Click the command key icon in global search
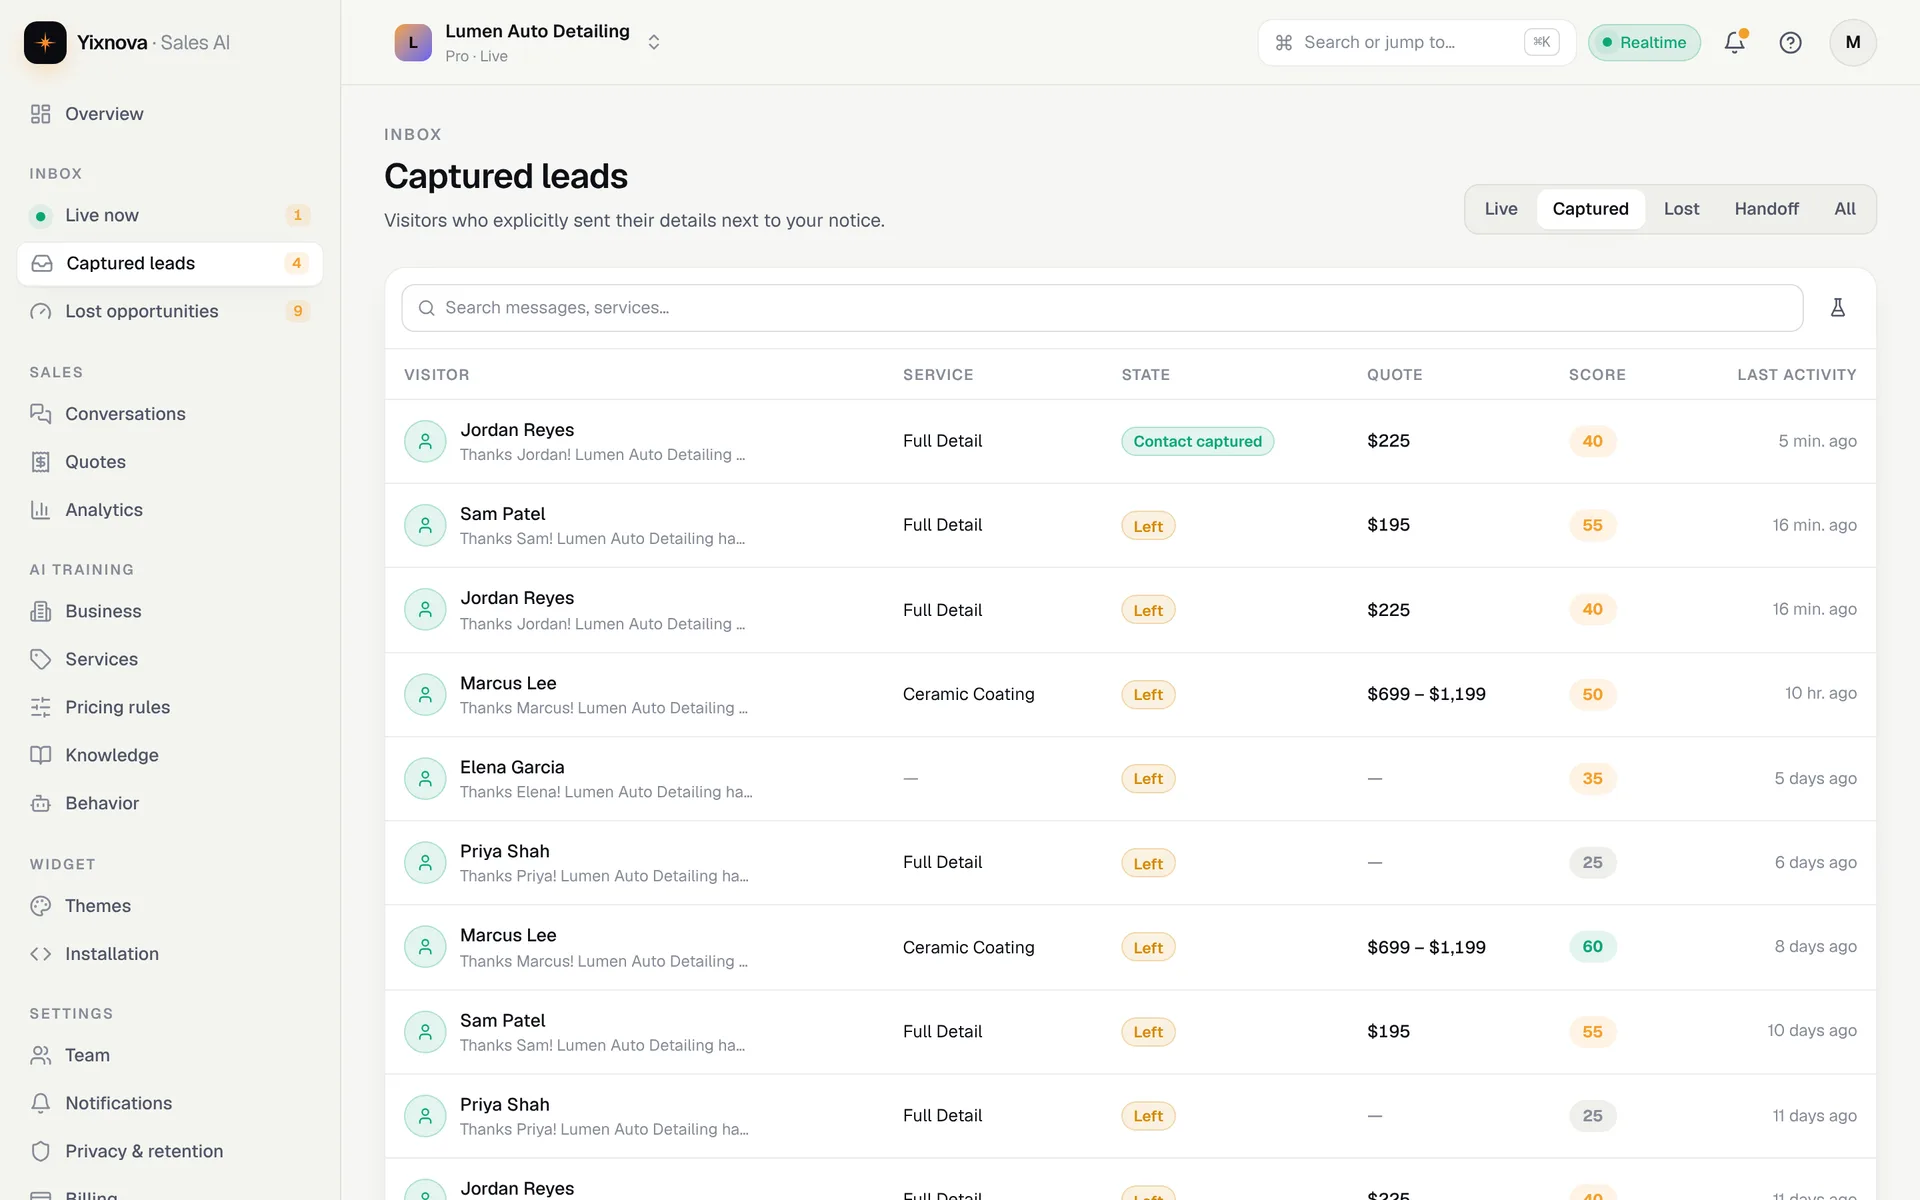The image size is (1920, 1200). [x=1284, y=42]
